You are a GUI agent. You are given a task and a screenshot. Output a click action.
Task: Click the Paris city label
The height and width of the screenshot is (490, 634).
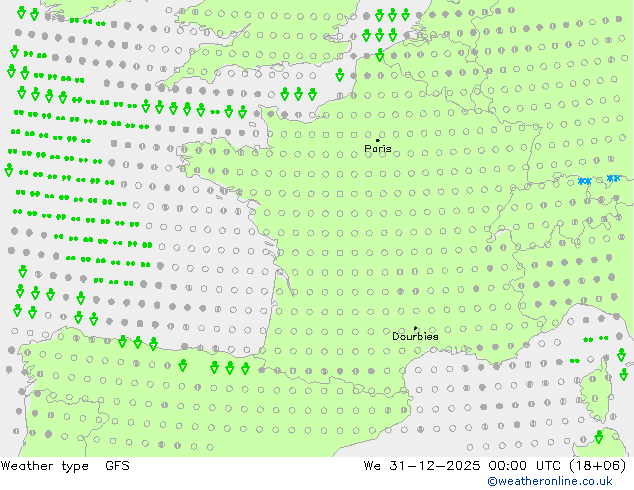point(378,149)
